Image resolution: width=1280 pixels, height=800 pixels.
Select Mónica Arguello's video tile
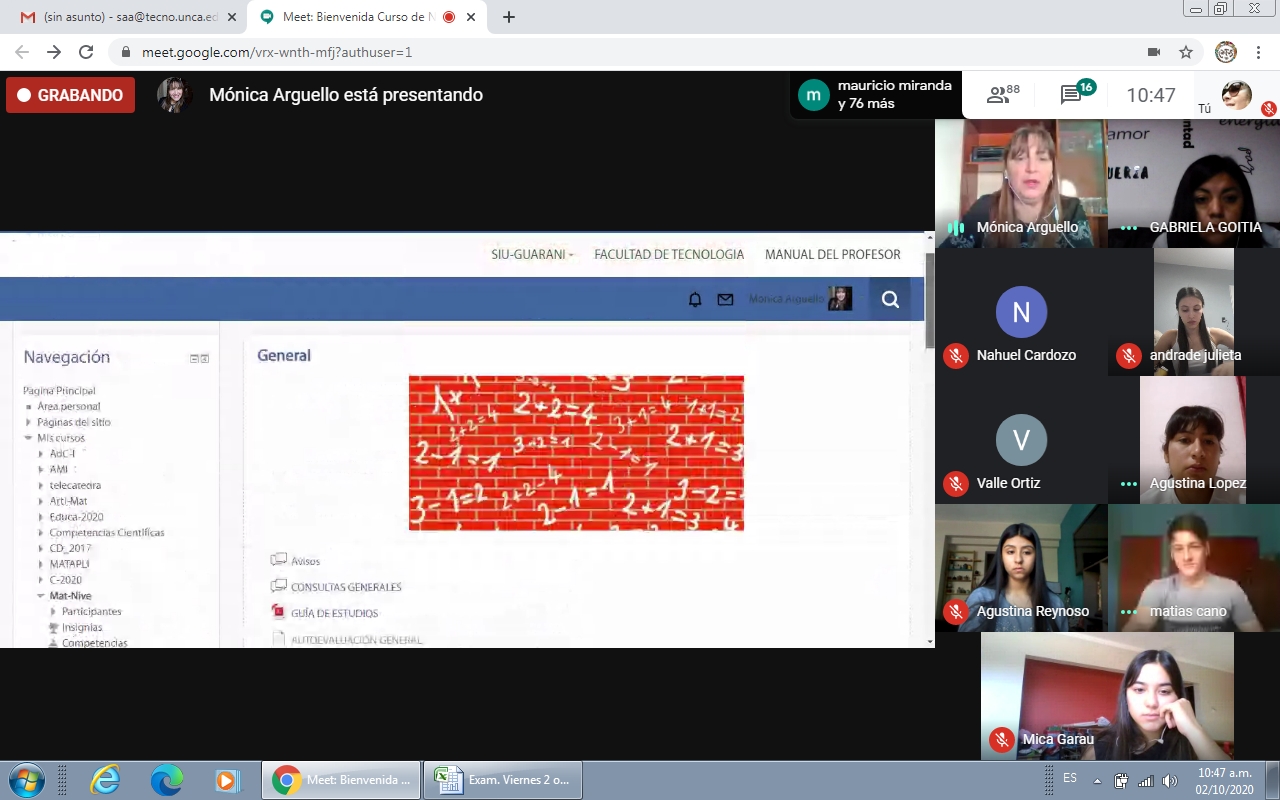[x=1020, y=183]
